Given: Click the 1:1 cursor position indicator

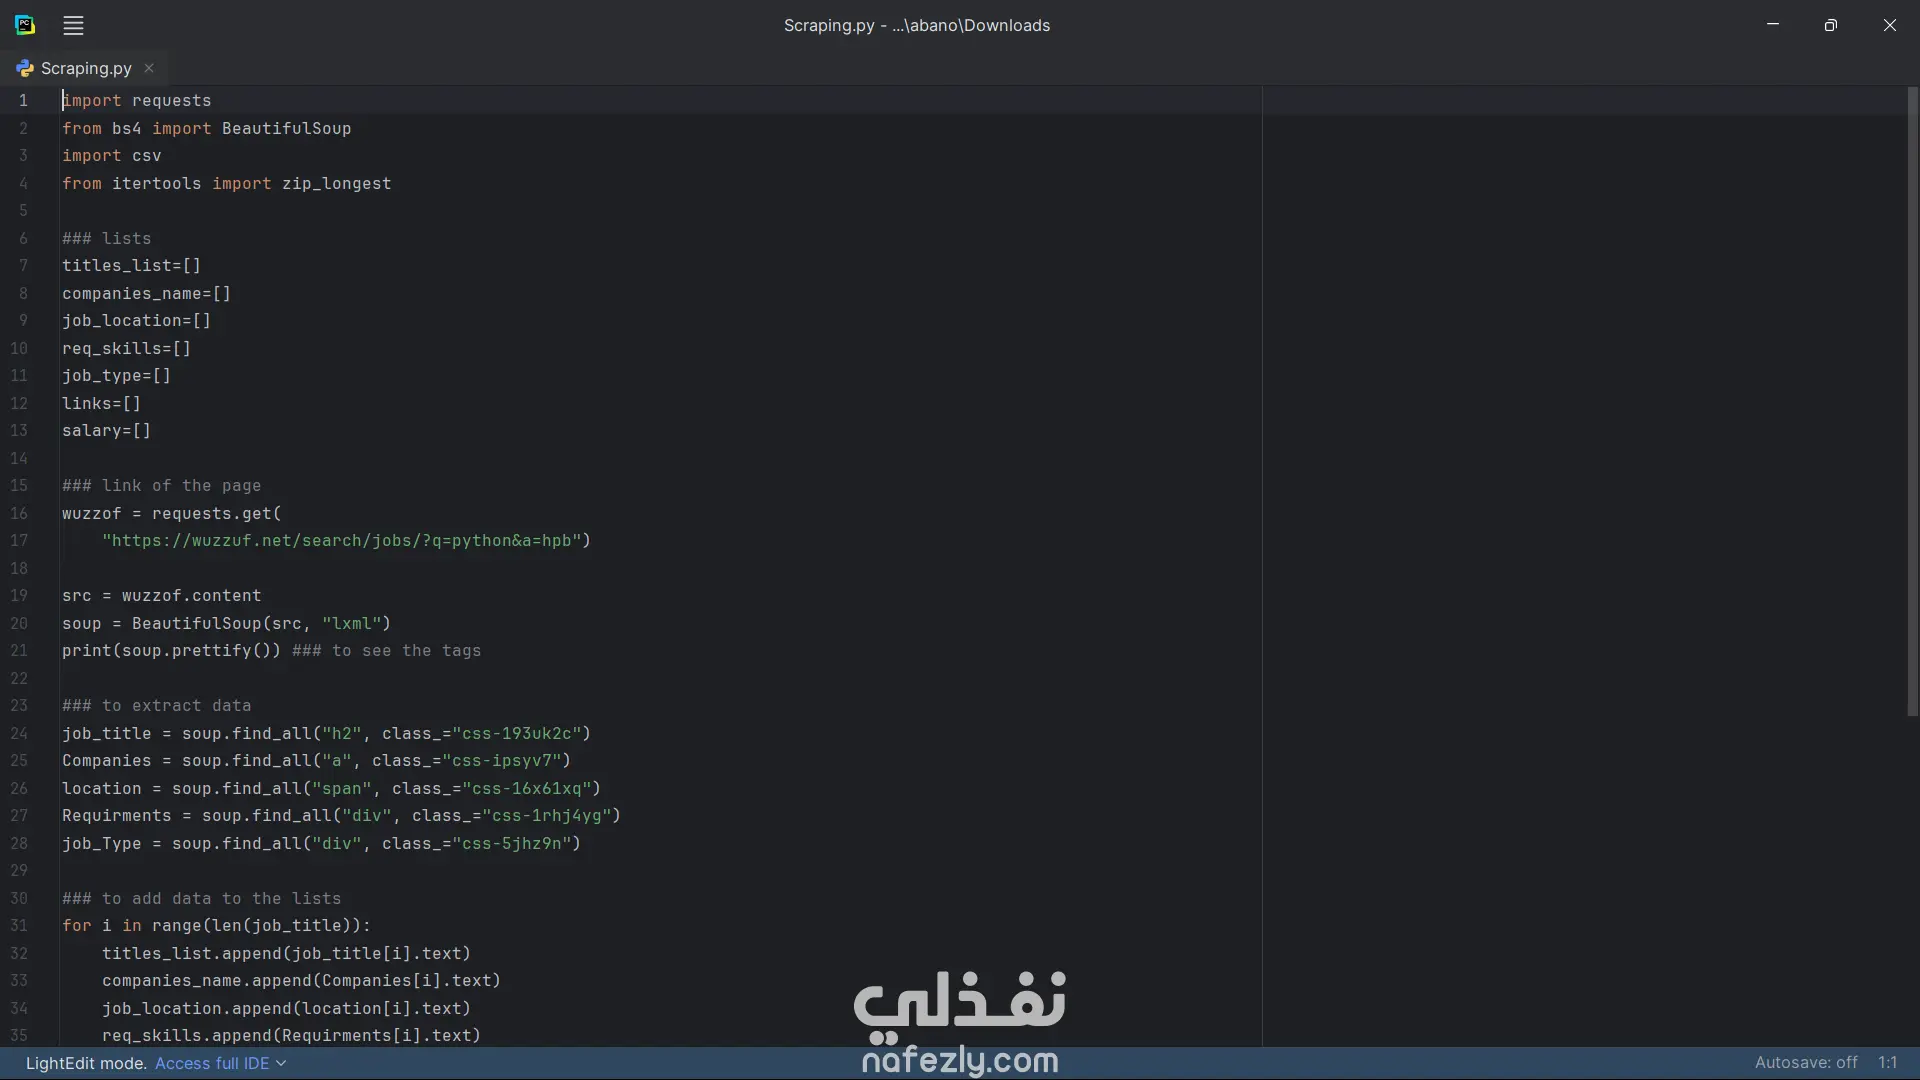Looking at the screenshot, I should [1887, 1063].
